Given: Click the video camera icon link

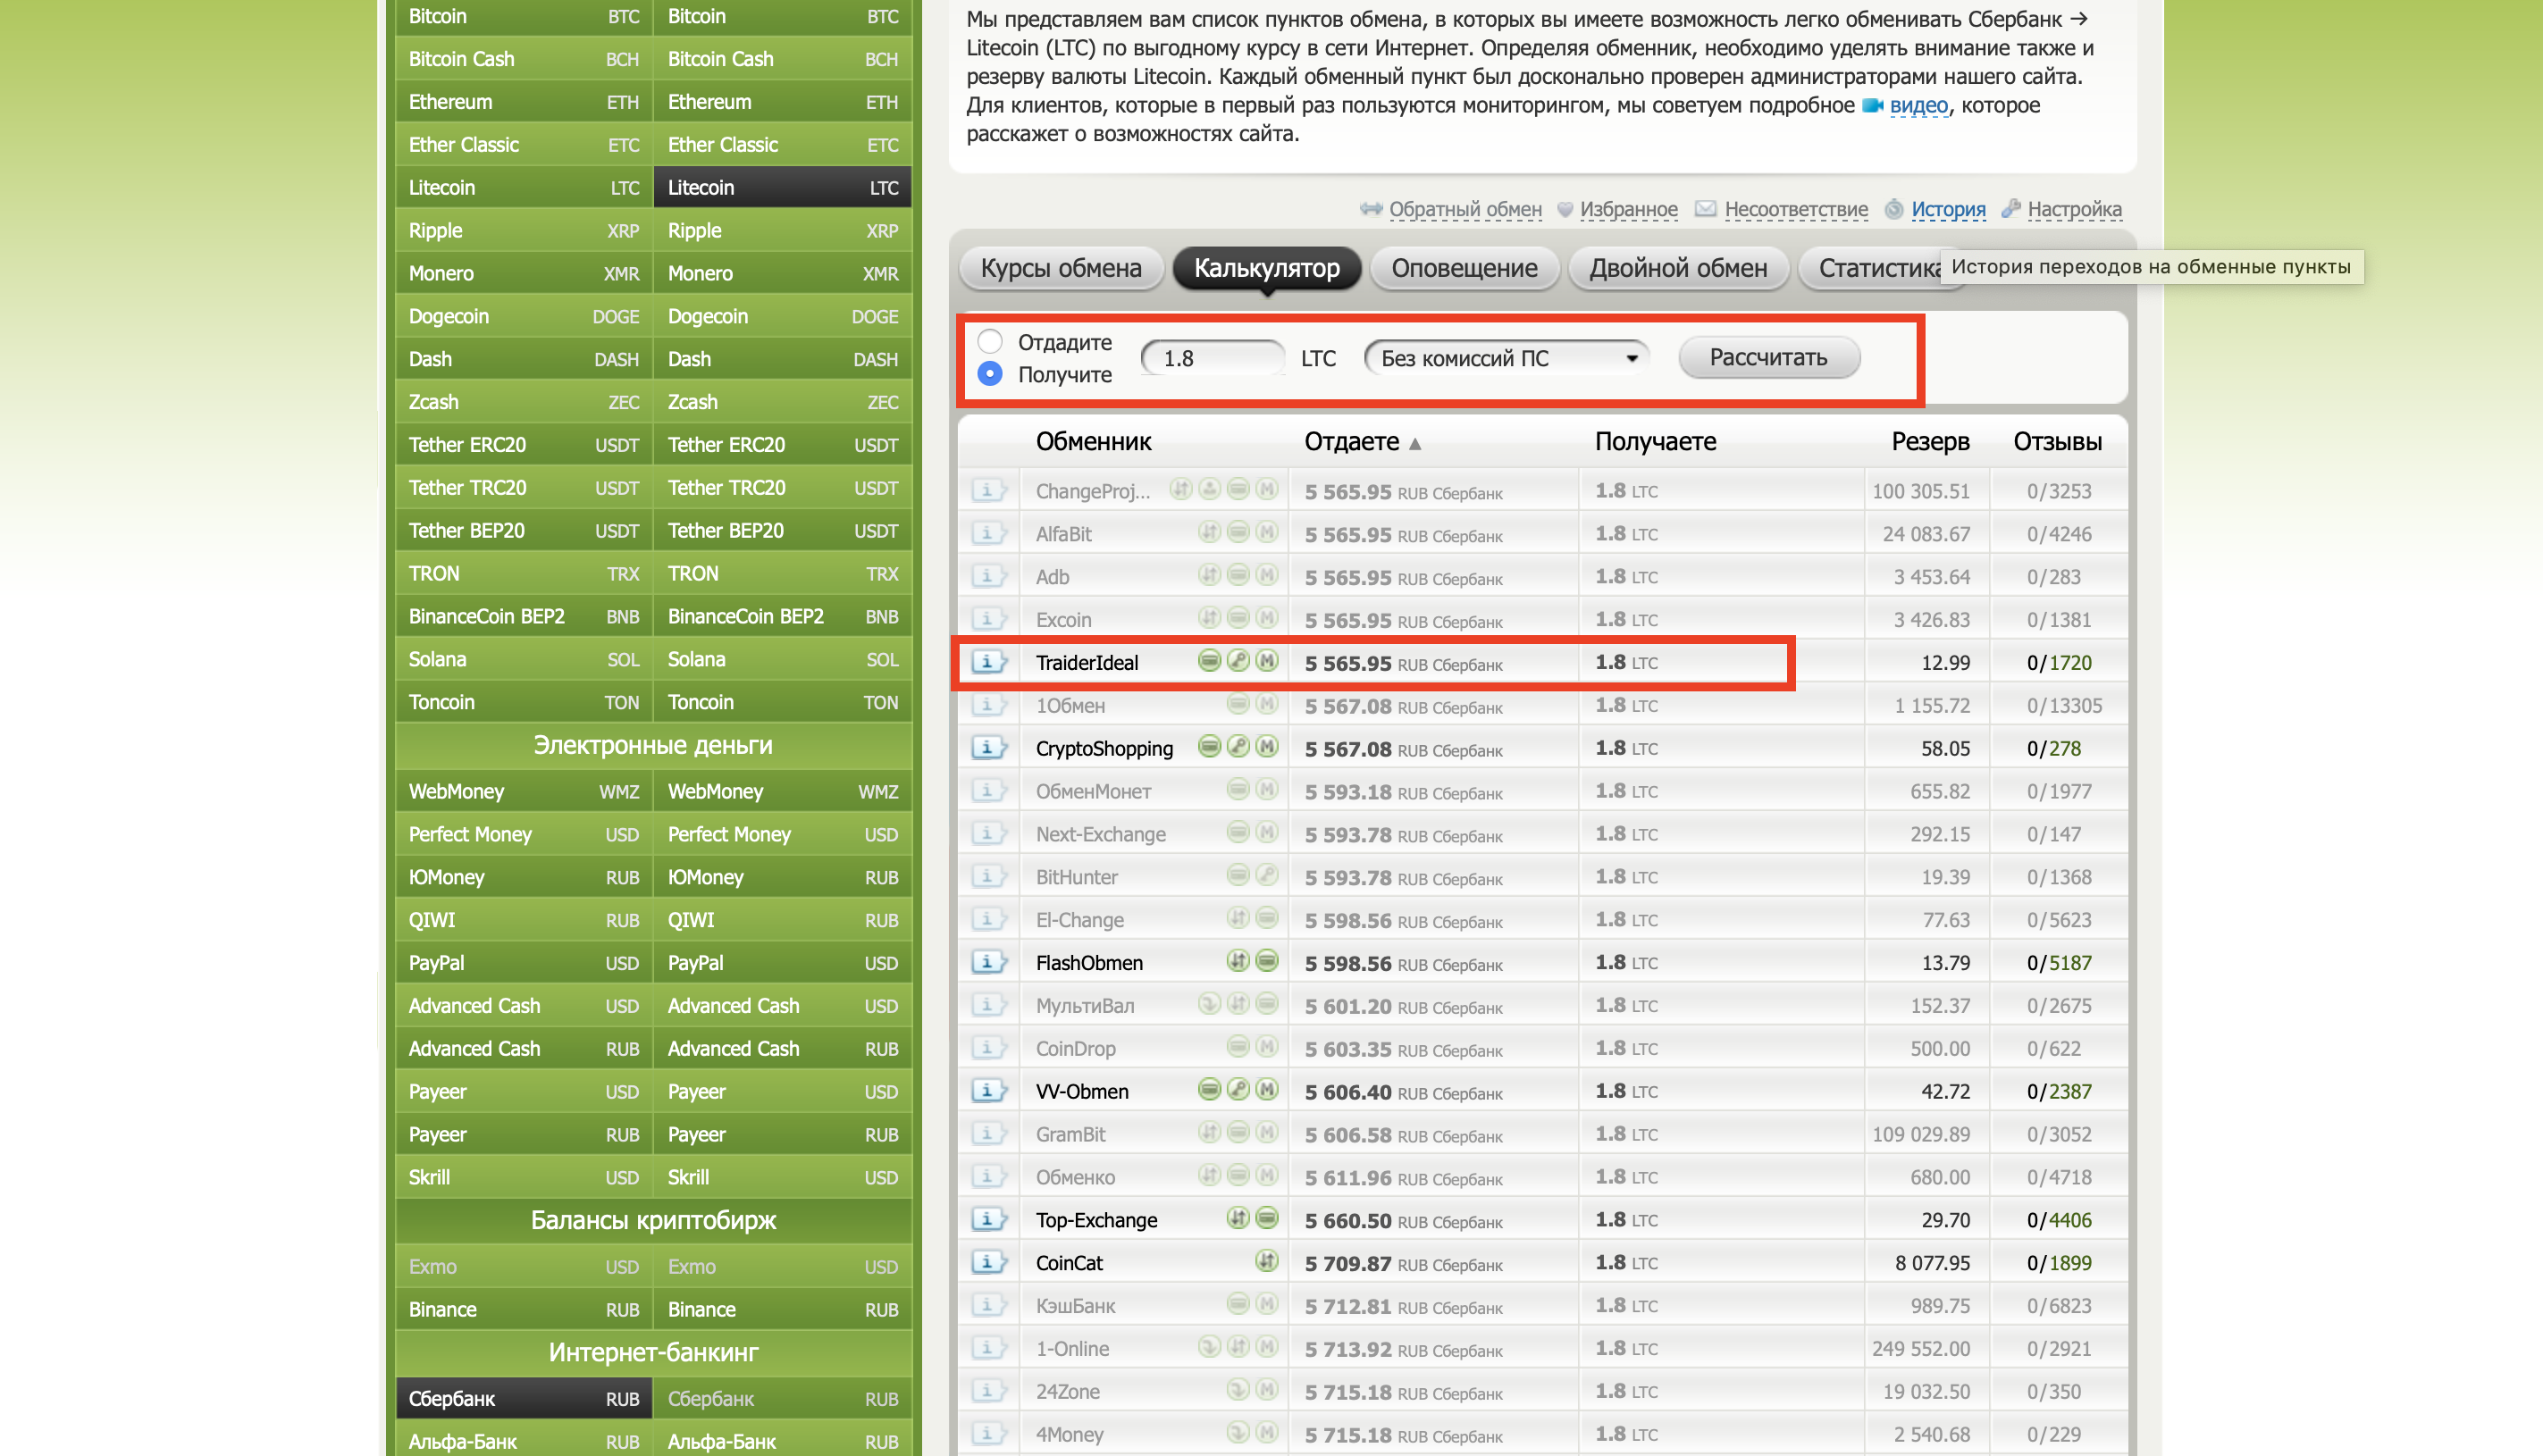Looking at the screenshot, I should point(1872,106).
